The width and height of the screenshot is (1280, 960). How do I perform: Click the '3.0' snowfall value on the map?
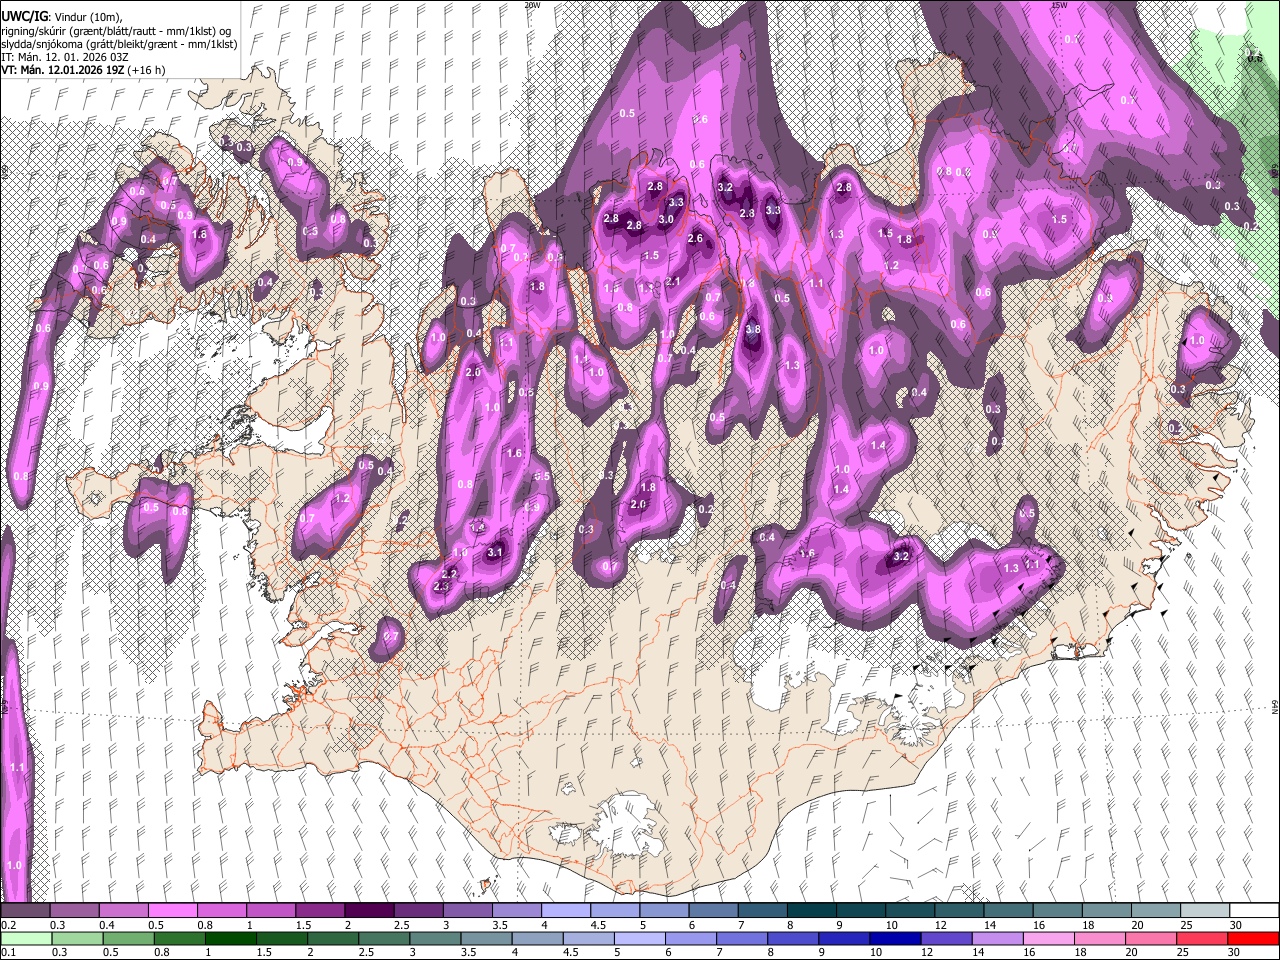[x=666, y=219]
